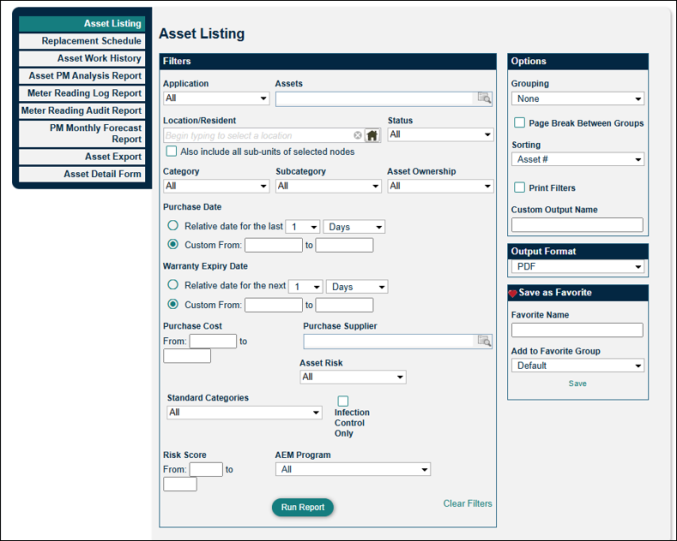Check Also include all sub-units of selected nodes

(x=172, y=151)
